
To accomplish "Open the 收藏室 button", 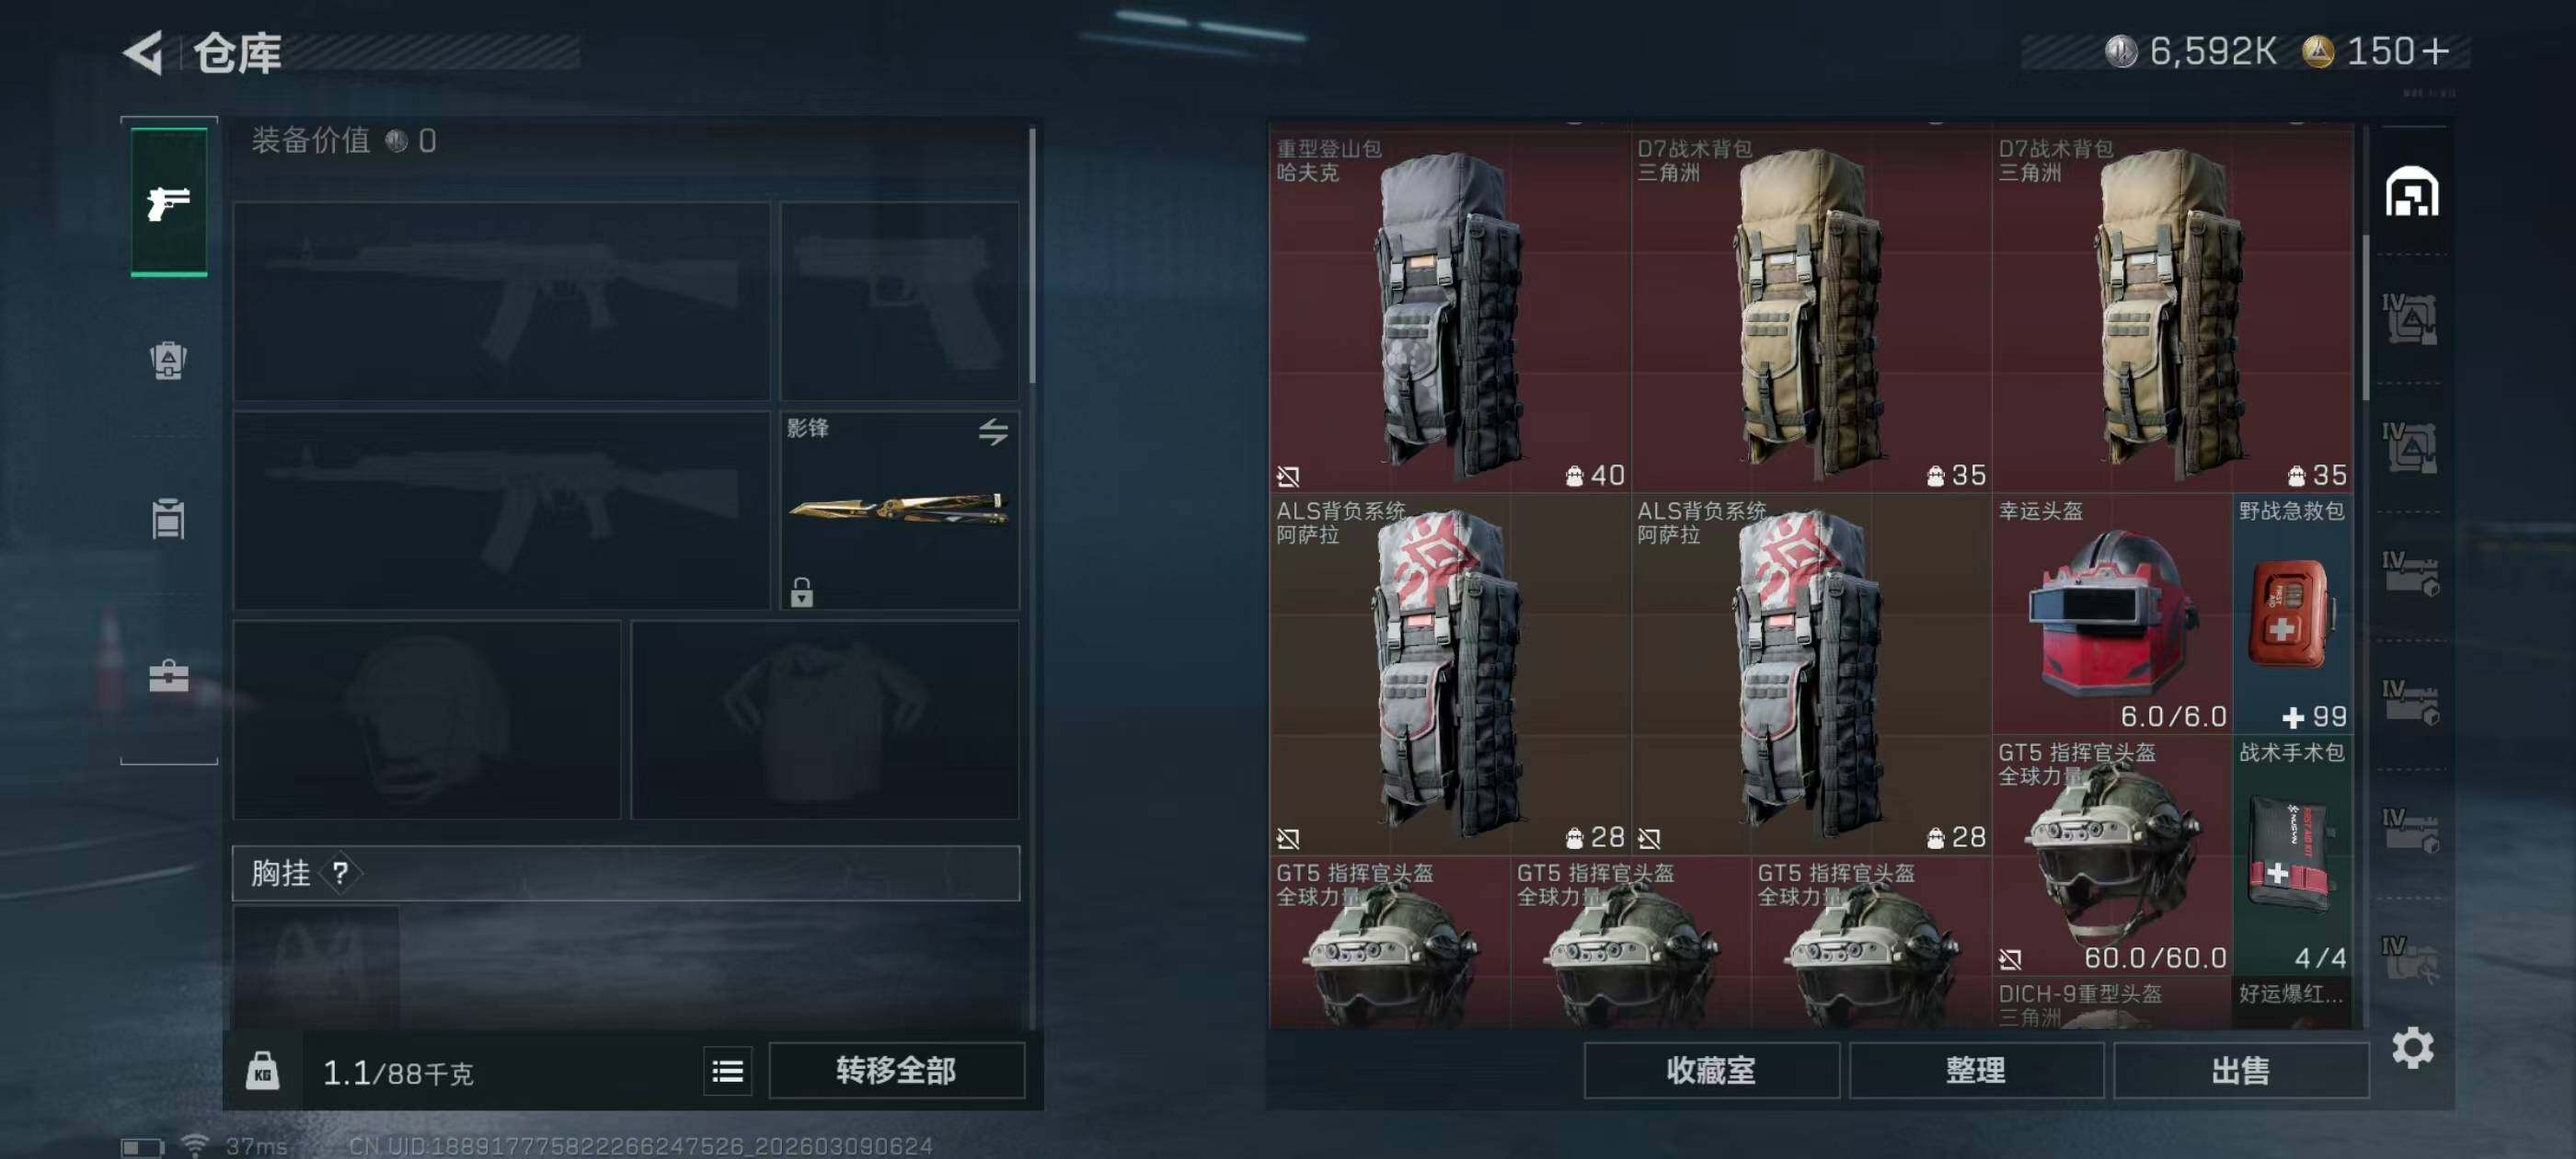I will (x=1711, y=1071).
